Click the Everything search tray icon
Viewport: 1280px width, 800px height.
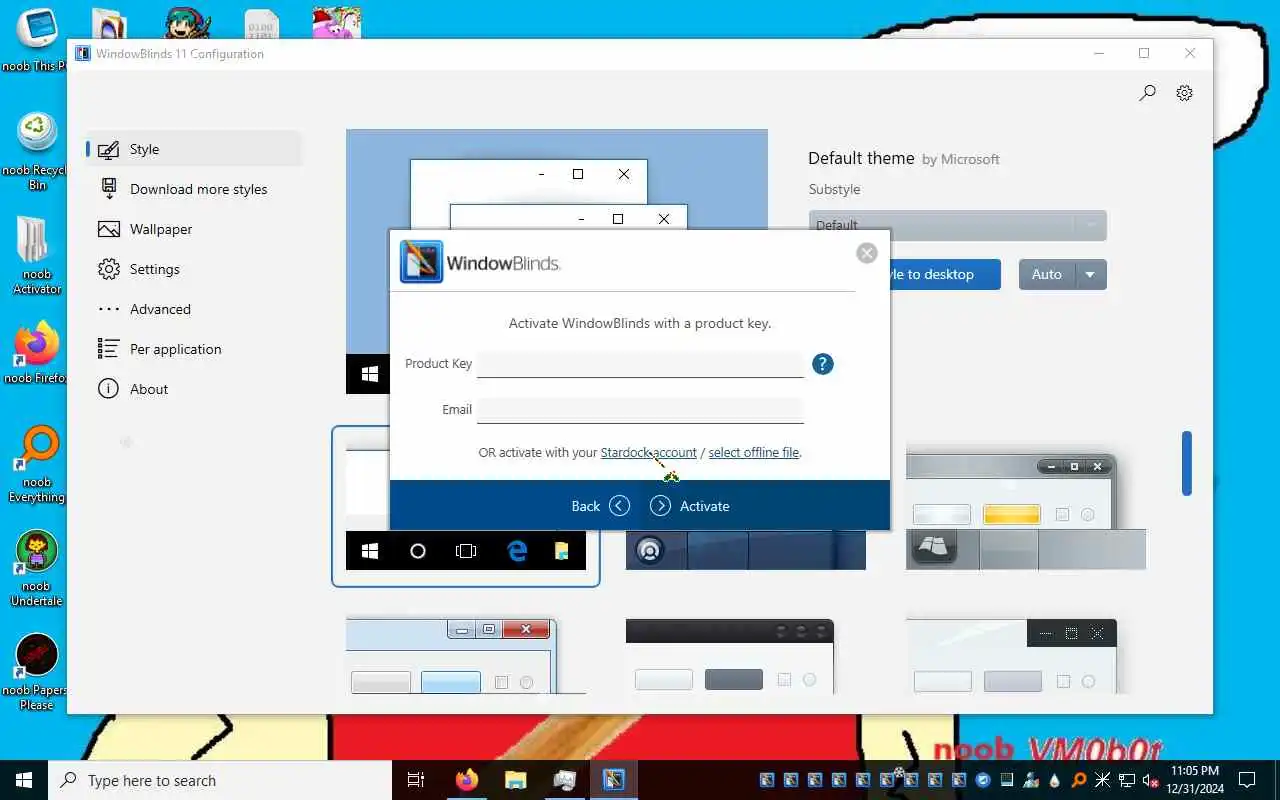tap(1078, 780)
